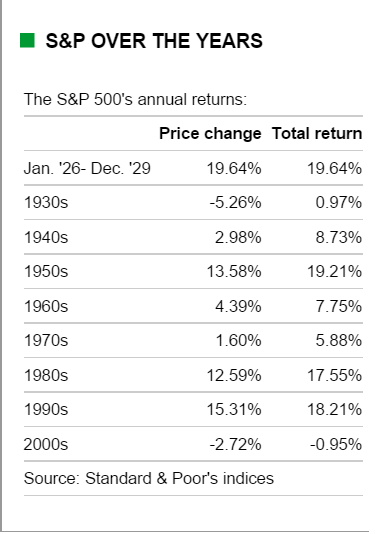The height and width of the screenshot is (534, 382).
Task: Click the S&P OVER THE YEARS heading
Action: click(154, 41)
